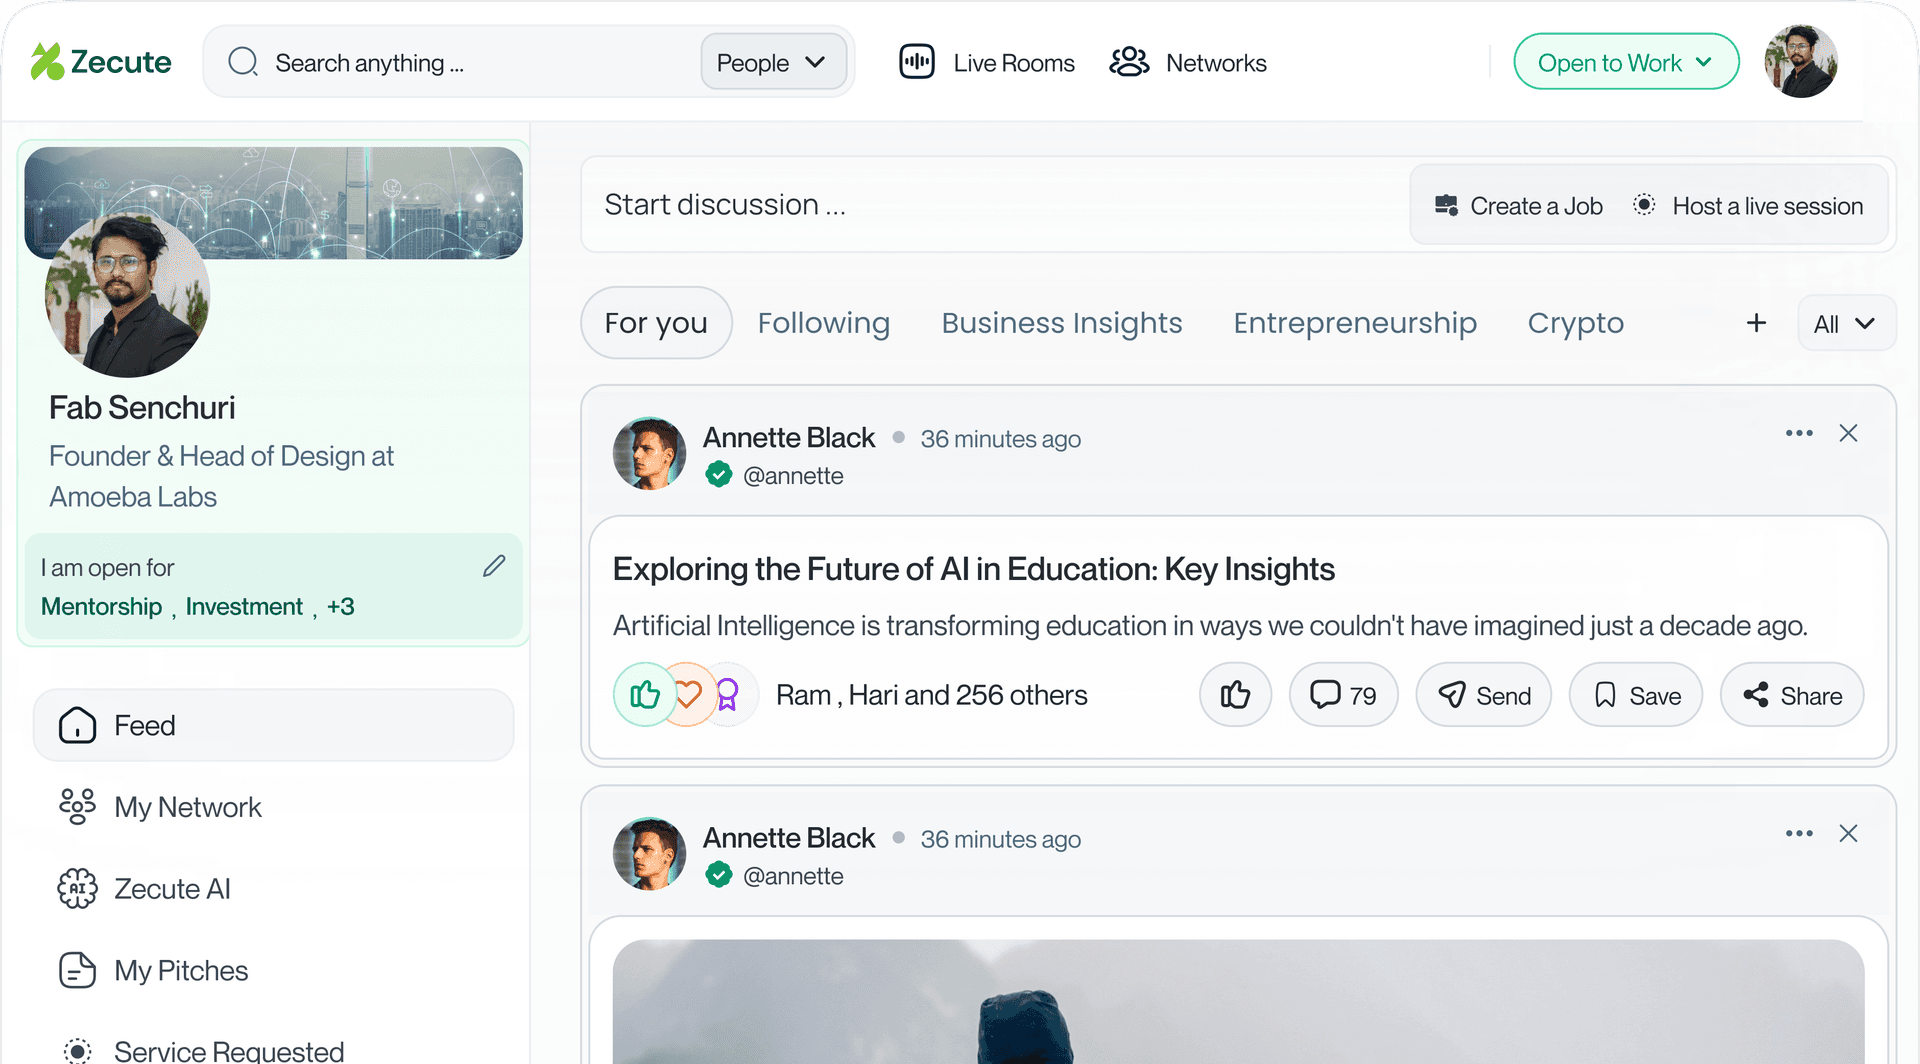Expand the All feed filter dropdown
1920x1064 pixels.
[x=1845, y=324]
